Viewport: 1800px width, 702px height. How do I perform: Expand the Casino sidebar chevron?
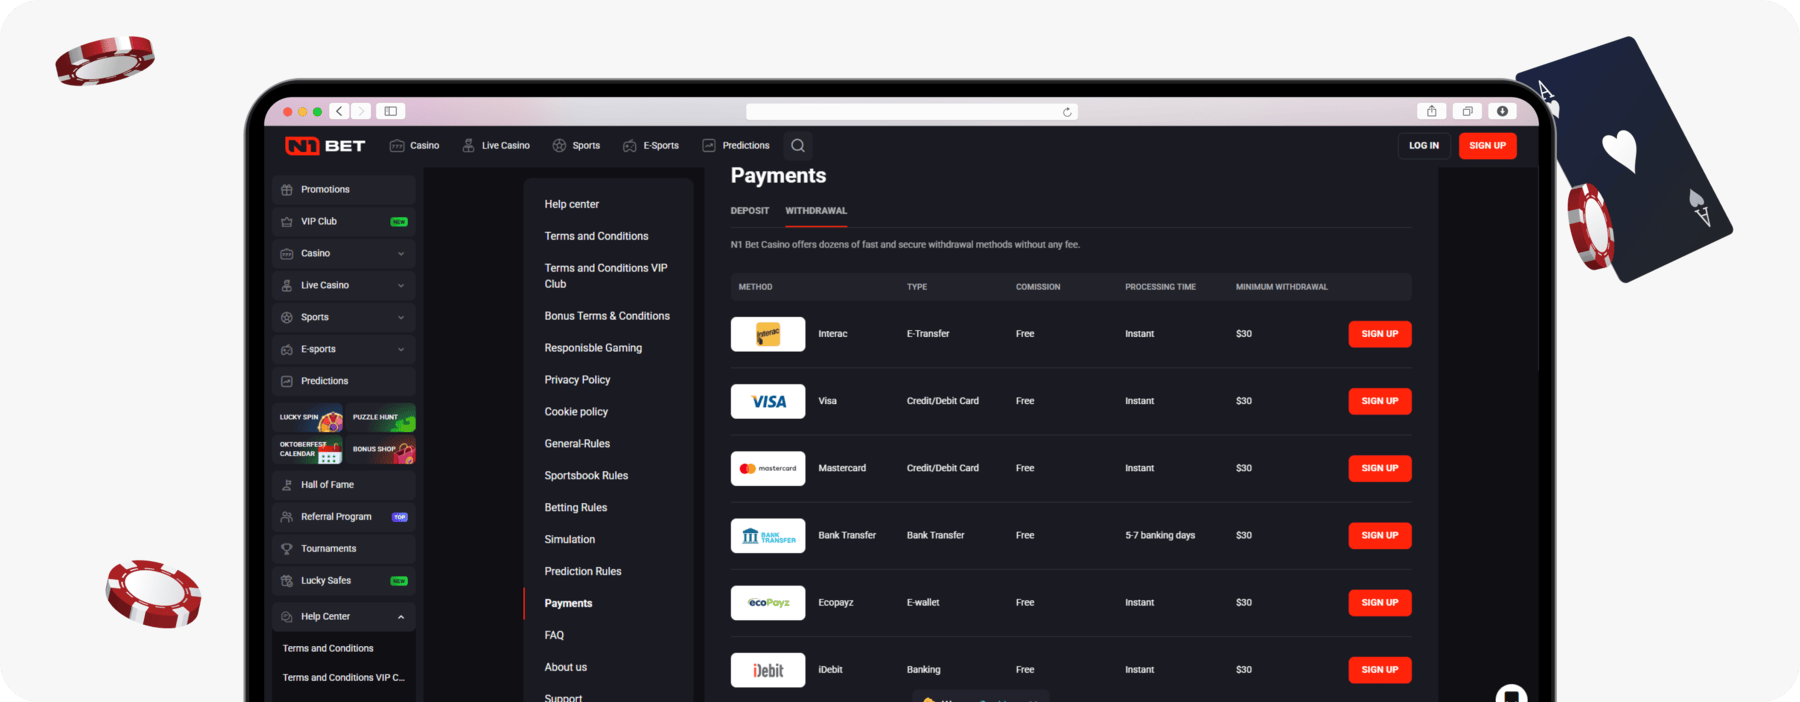tap(401, 254)
